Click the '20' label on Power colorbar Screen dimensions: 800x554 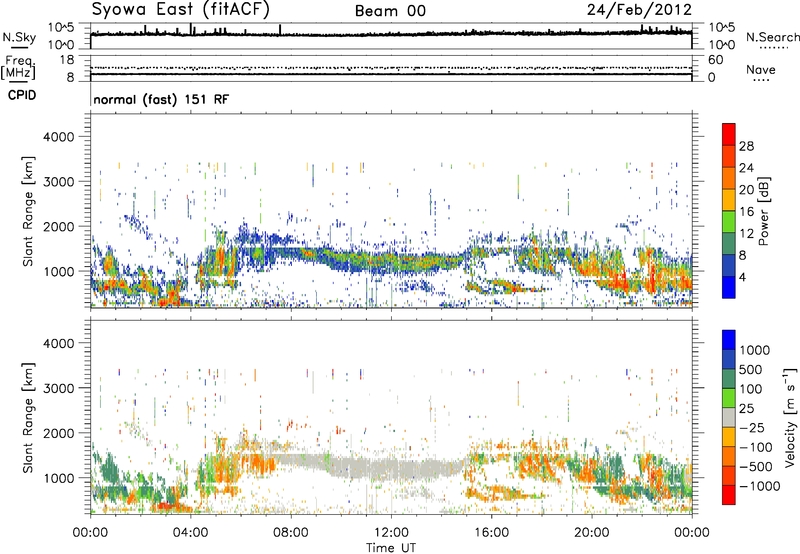pyautogui.click(x=746, y=190)
